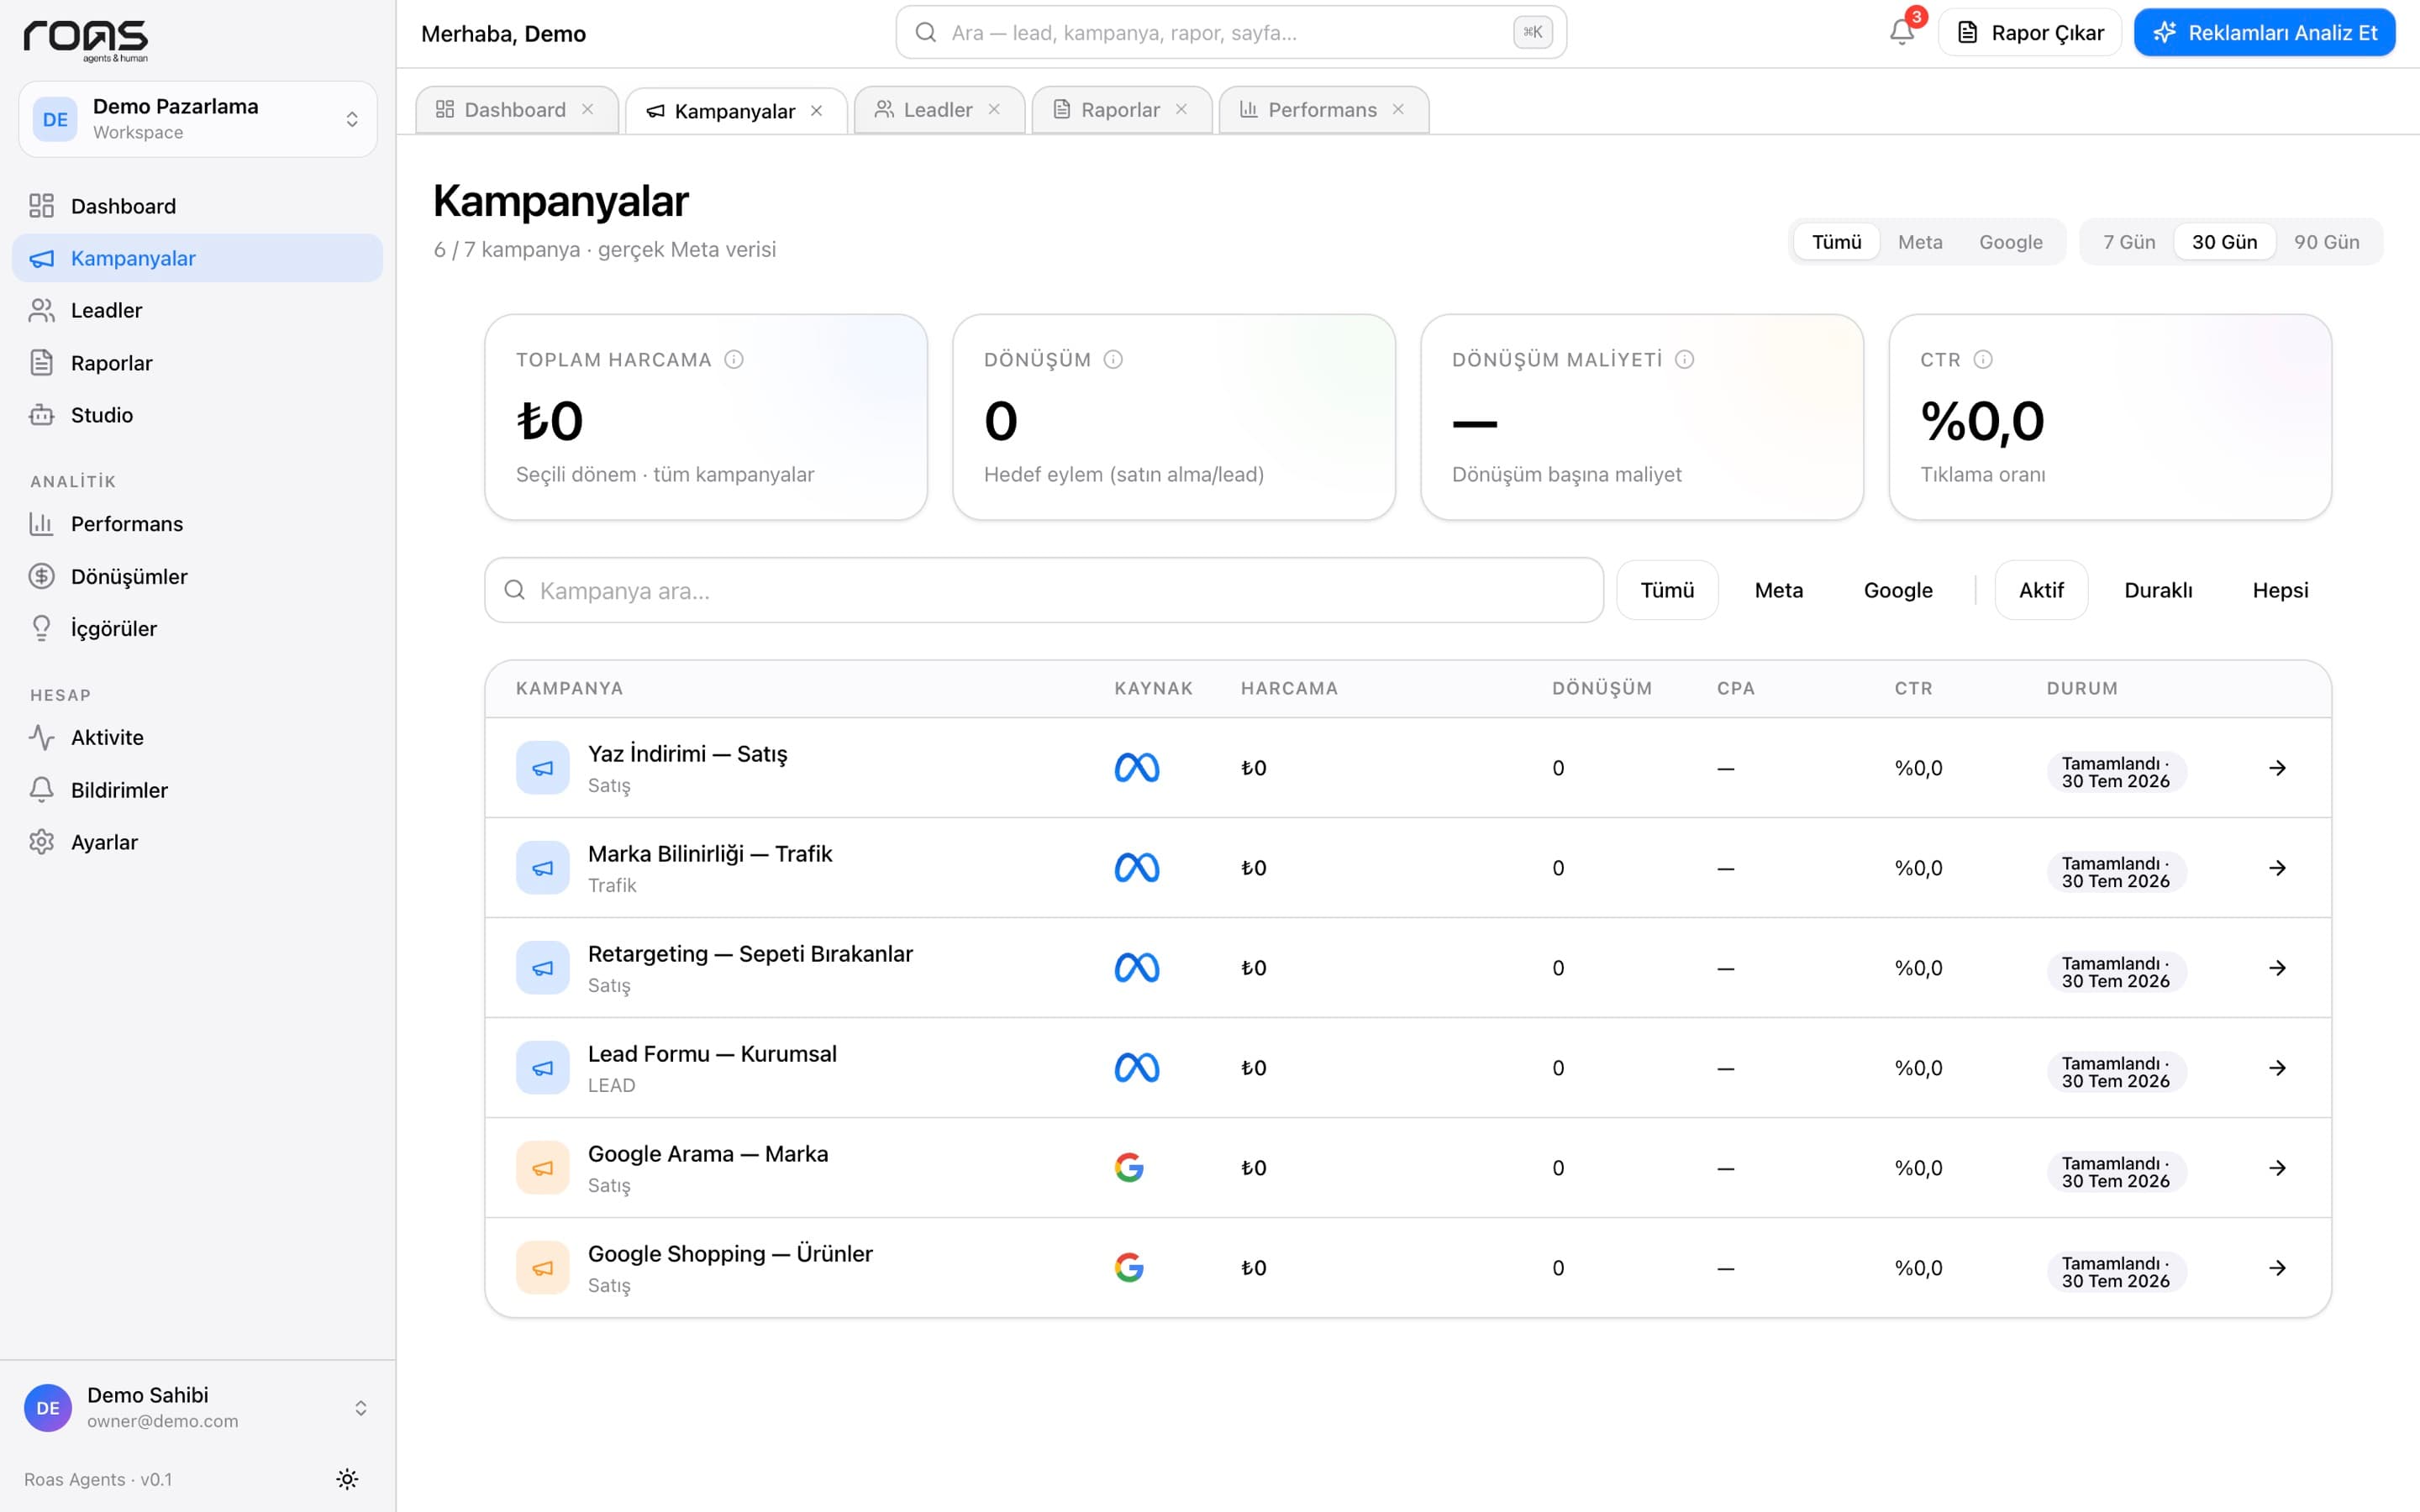
Task: Click Meta logo in Retargeting row
Action: click(1137, 968)
